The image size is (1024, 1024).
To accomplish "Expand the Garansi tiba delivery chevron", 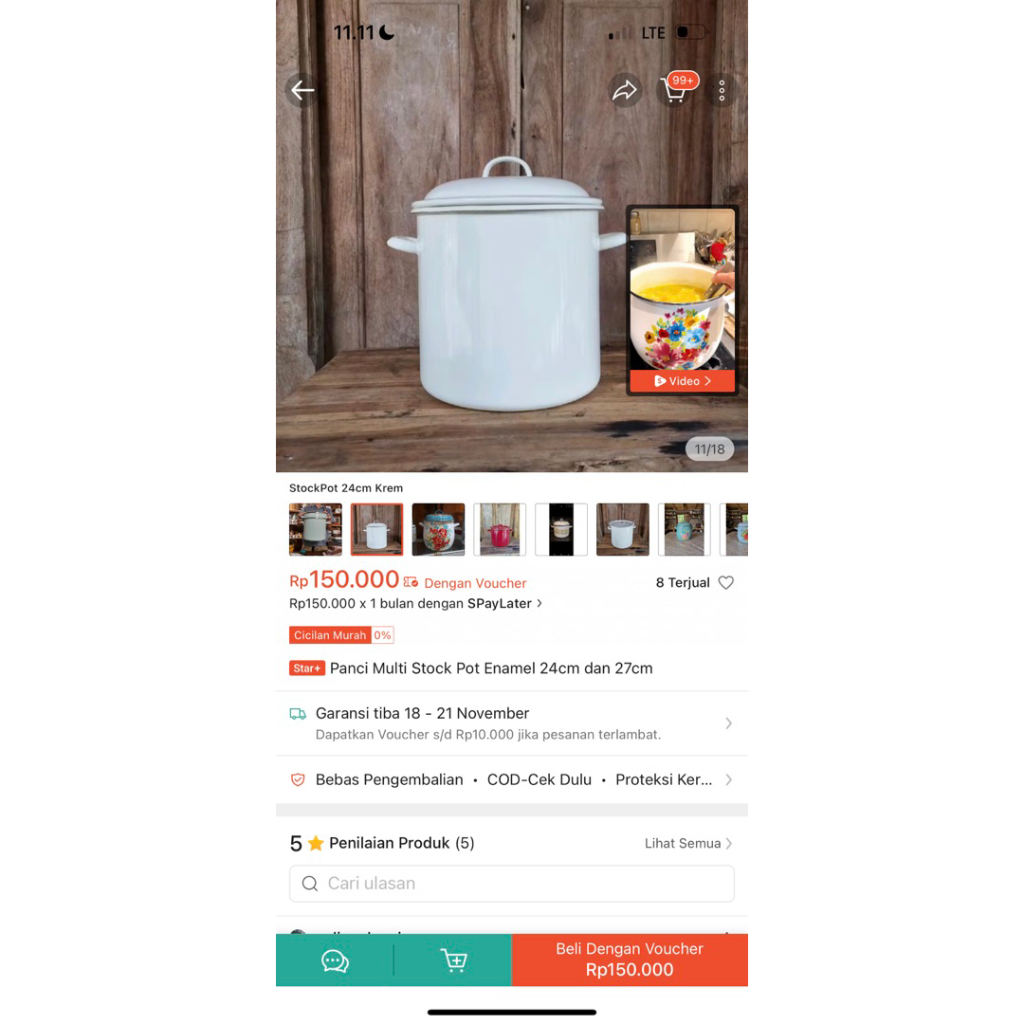I will [728, 723].
